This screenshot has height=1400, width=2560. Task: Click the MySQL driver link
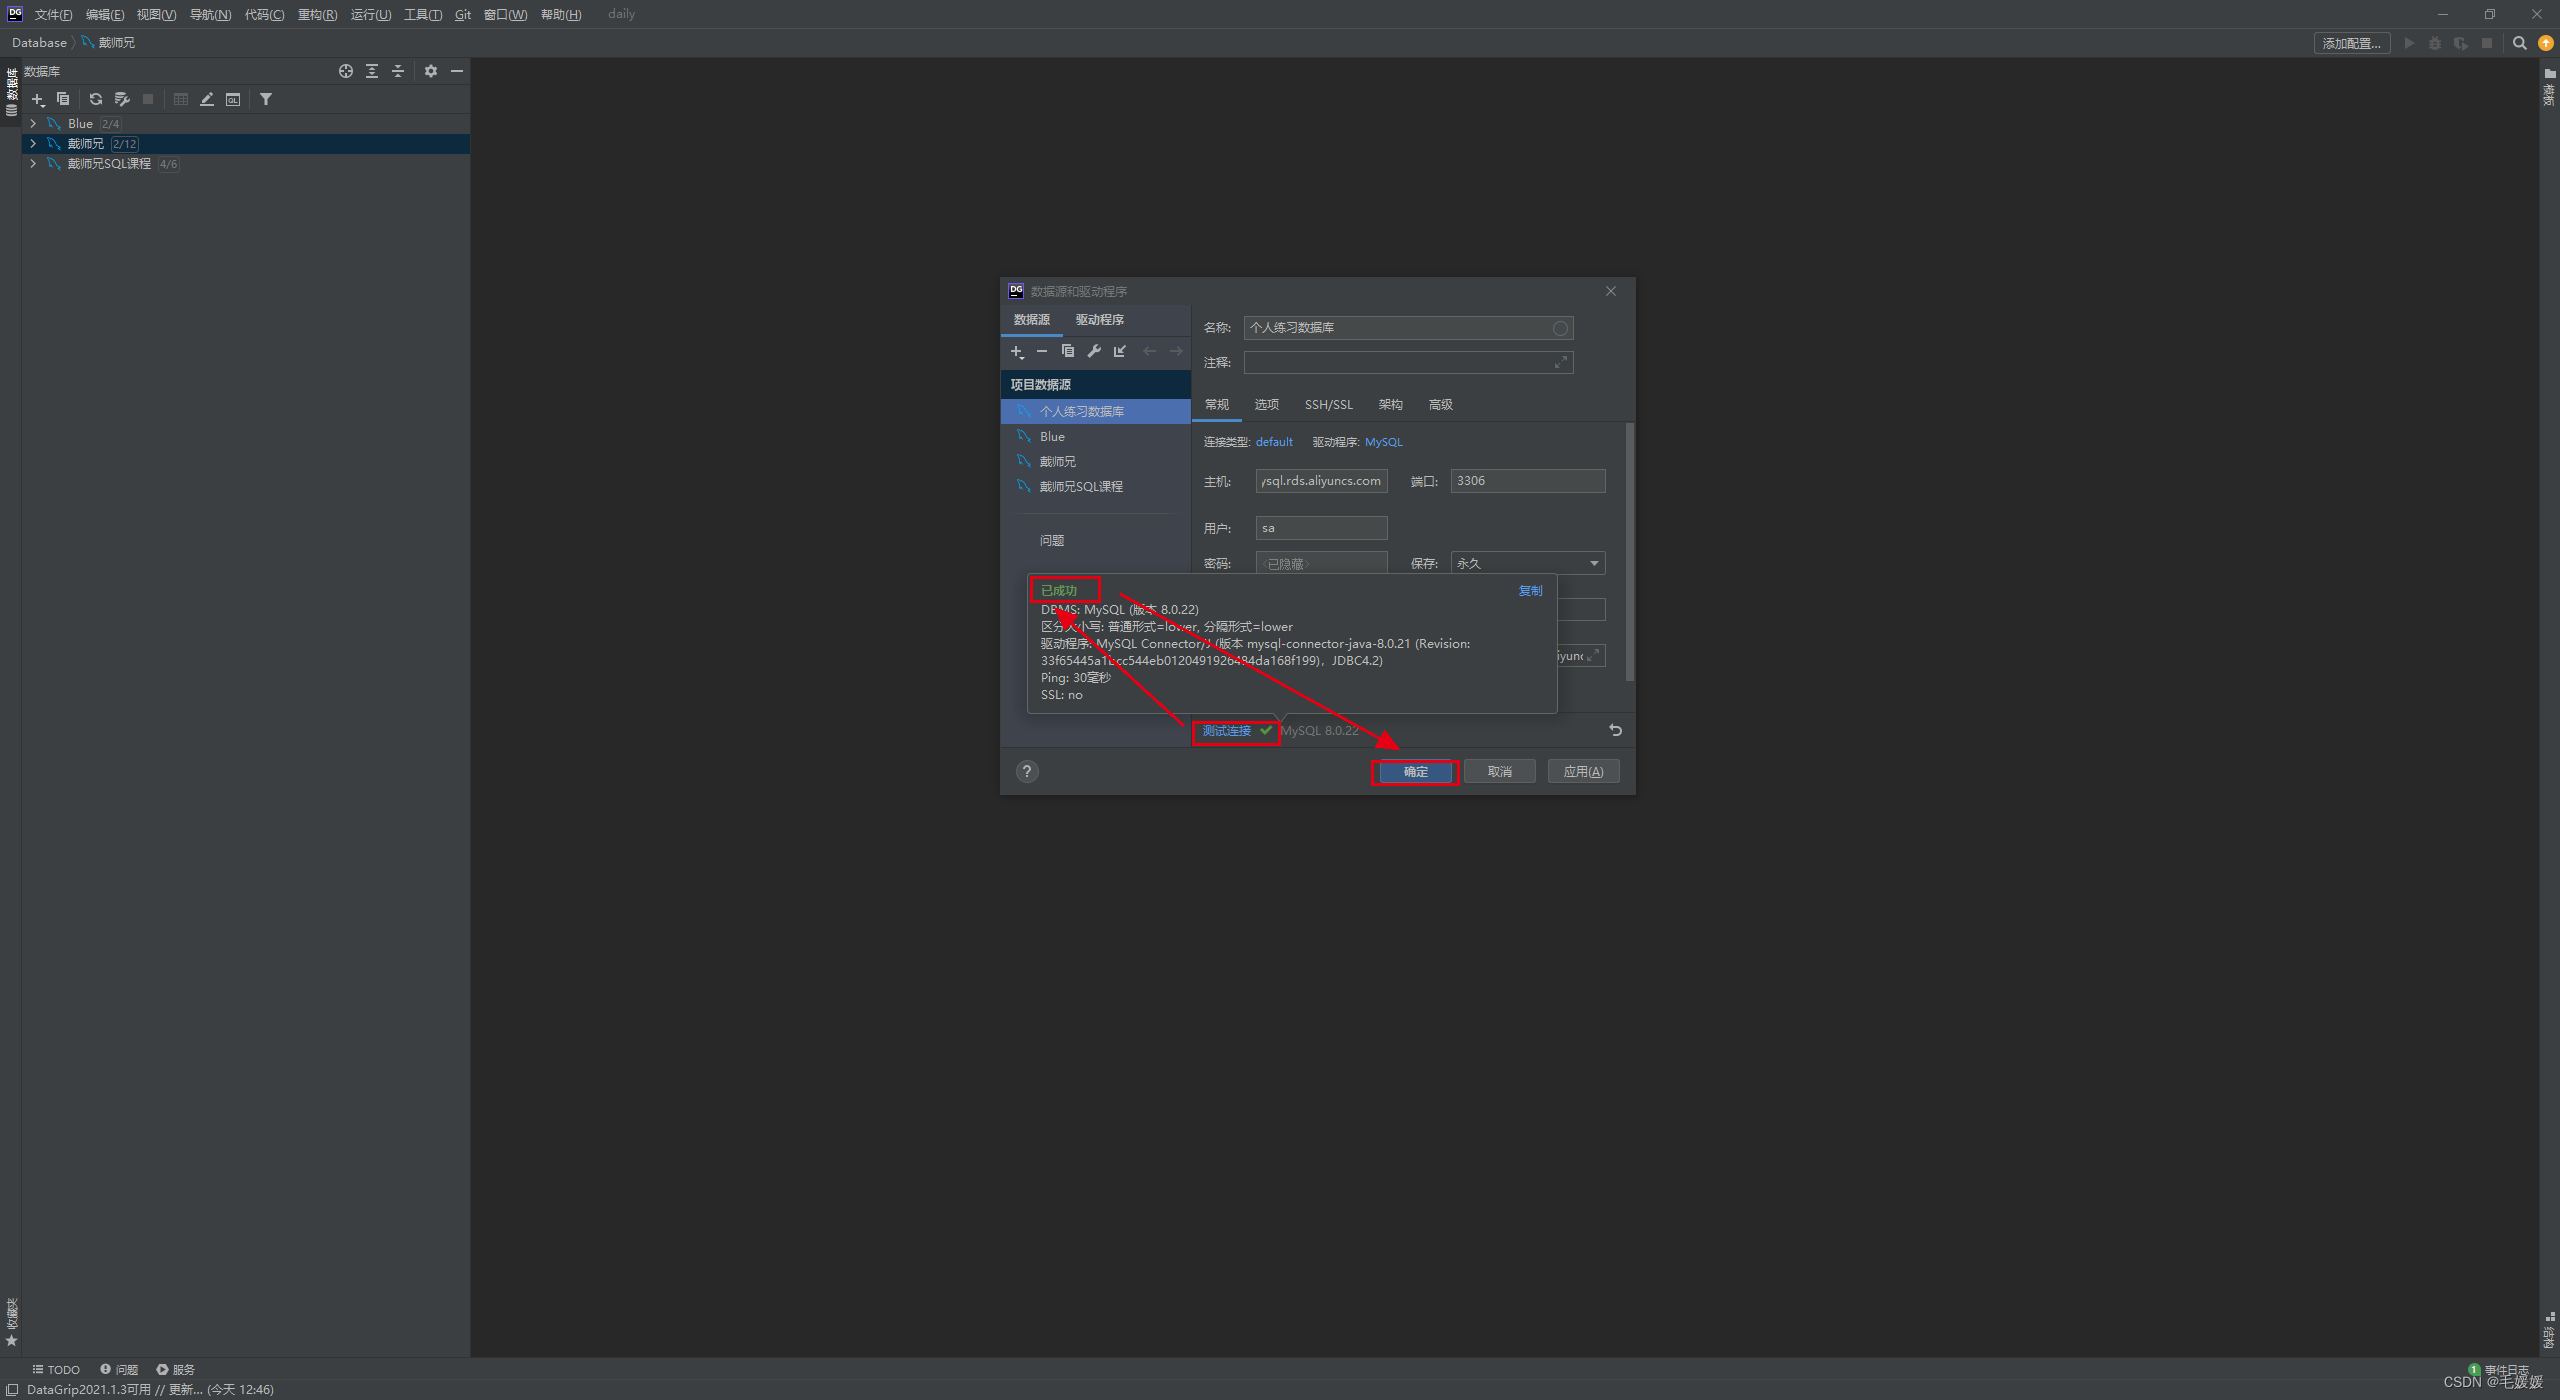coord(1383,441)
